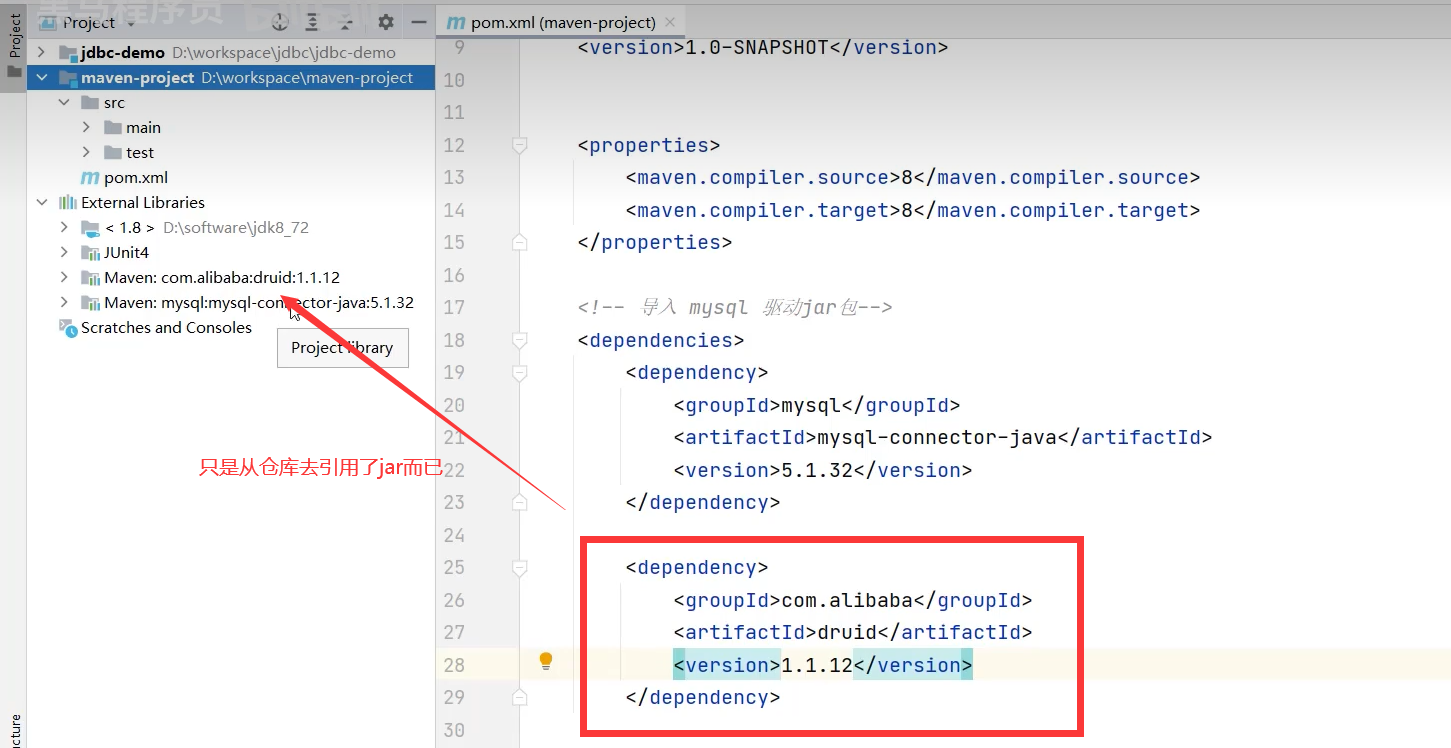Click groupId value mysql on line 20
Viewport: 1451px width, 748px height.
(x=811, y=405)
